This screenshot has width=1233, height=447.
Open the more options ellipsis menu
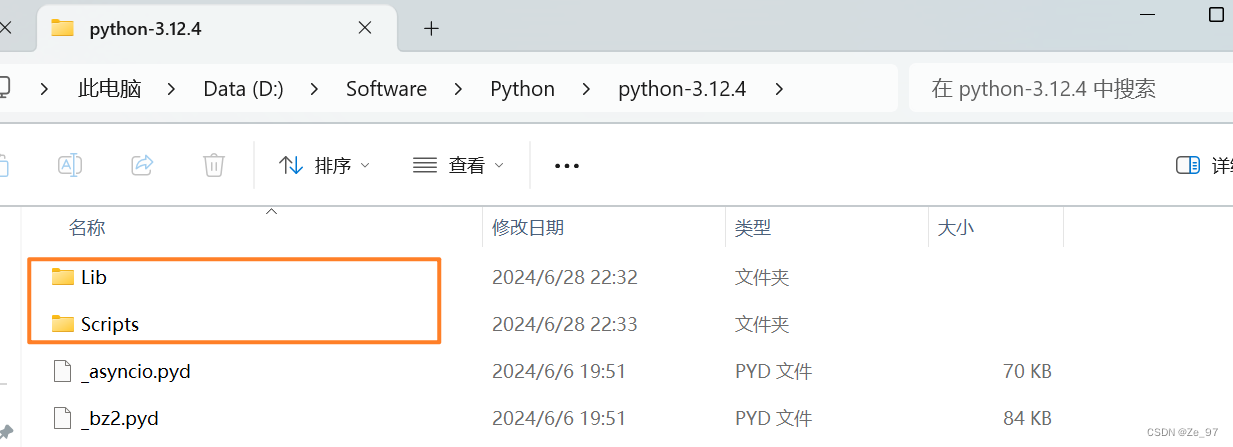pos(567,166)
